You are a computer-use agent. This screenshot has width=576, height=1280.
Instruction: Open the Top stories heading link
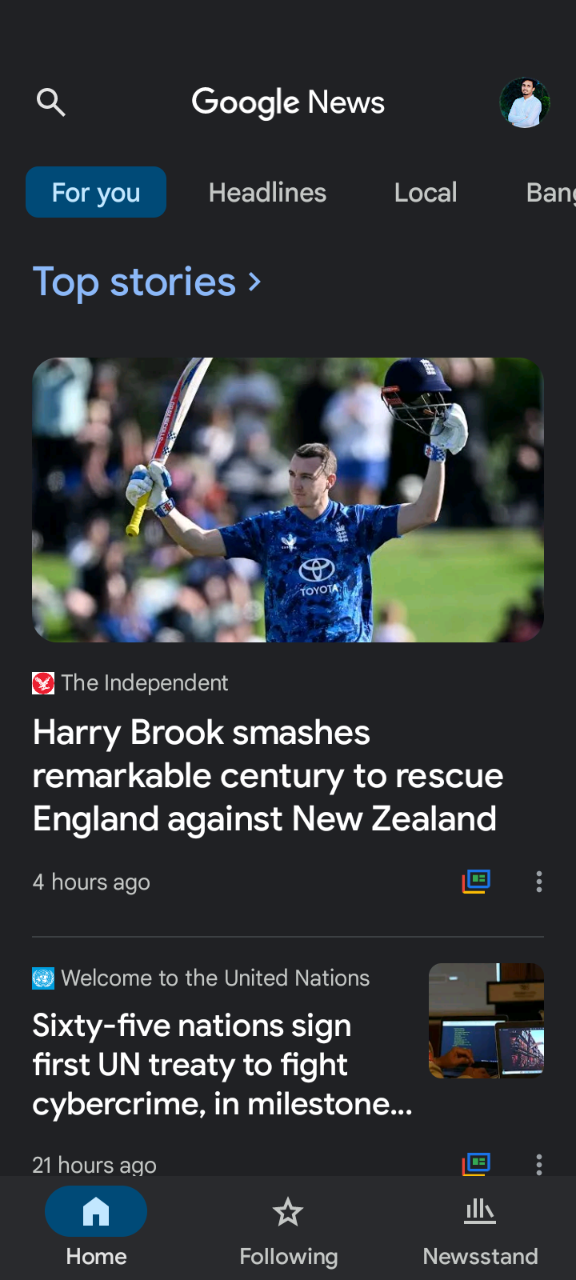(134, 282)
